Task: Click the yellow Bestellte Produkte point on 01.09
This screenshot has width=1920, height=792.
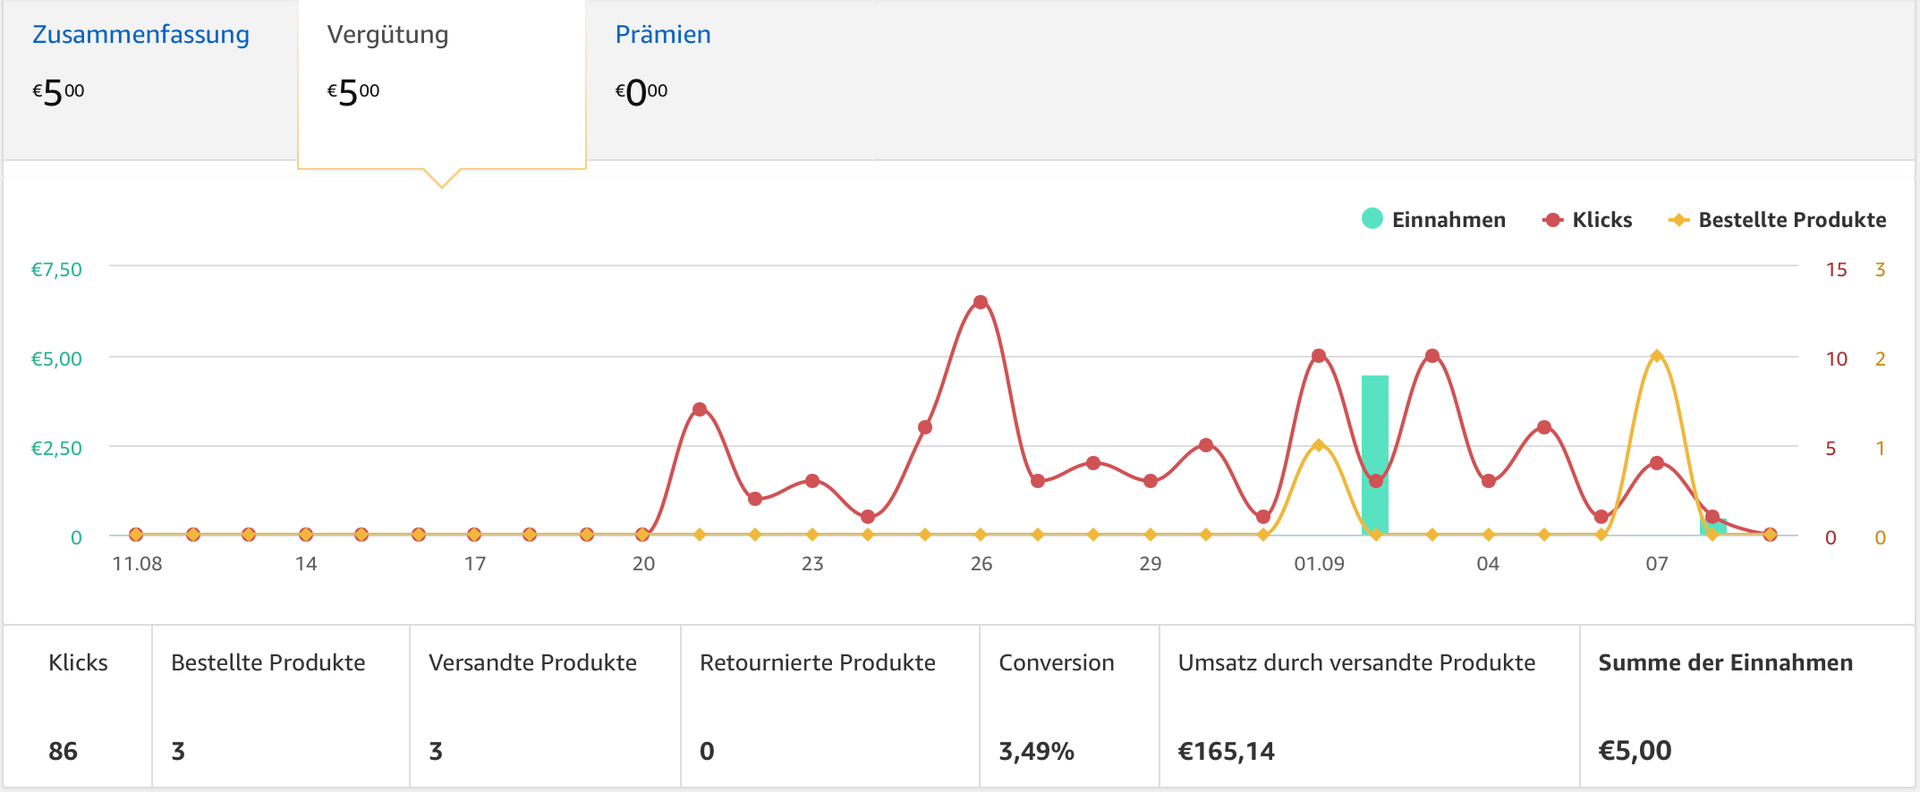Action: point(1319,445)
